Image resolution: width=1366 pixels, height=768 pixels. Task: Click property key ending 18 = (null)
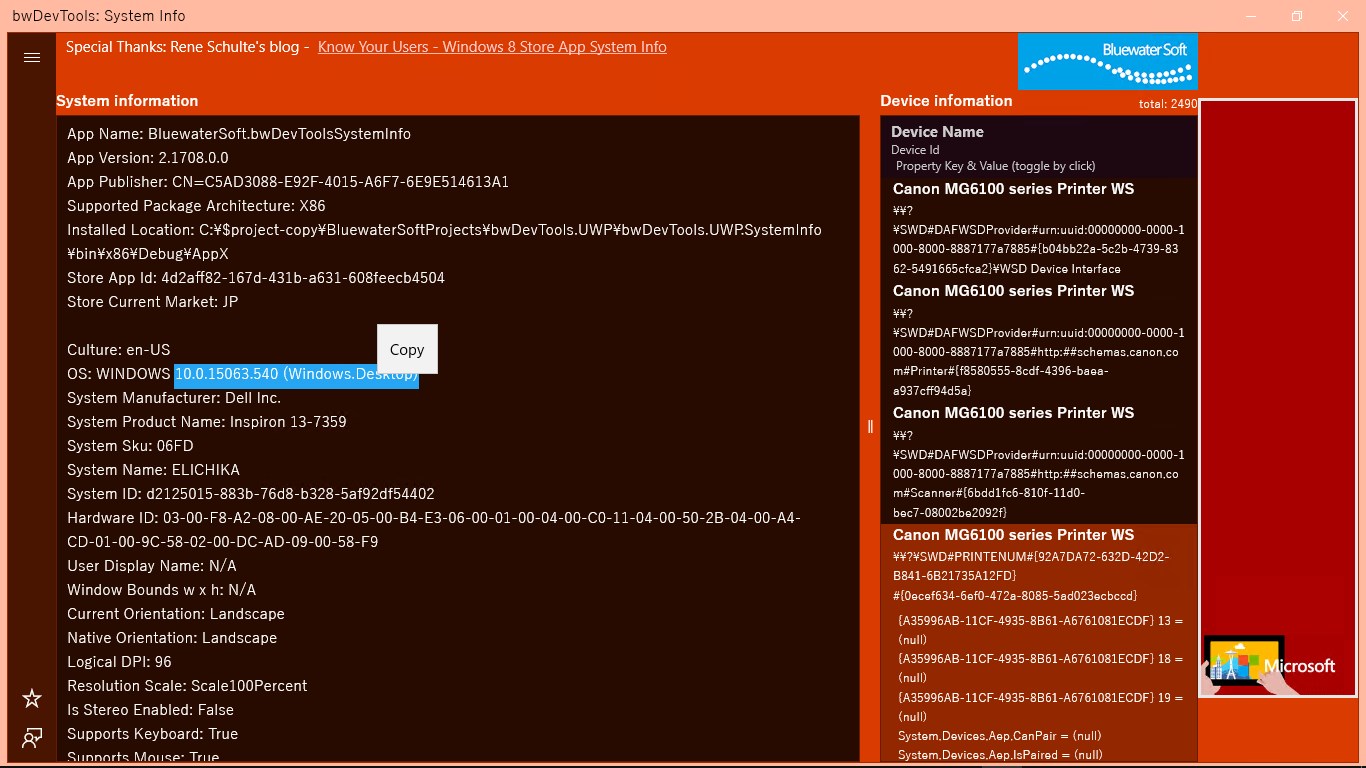1041,668
